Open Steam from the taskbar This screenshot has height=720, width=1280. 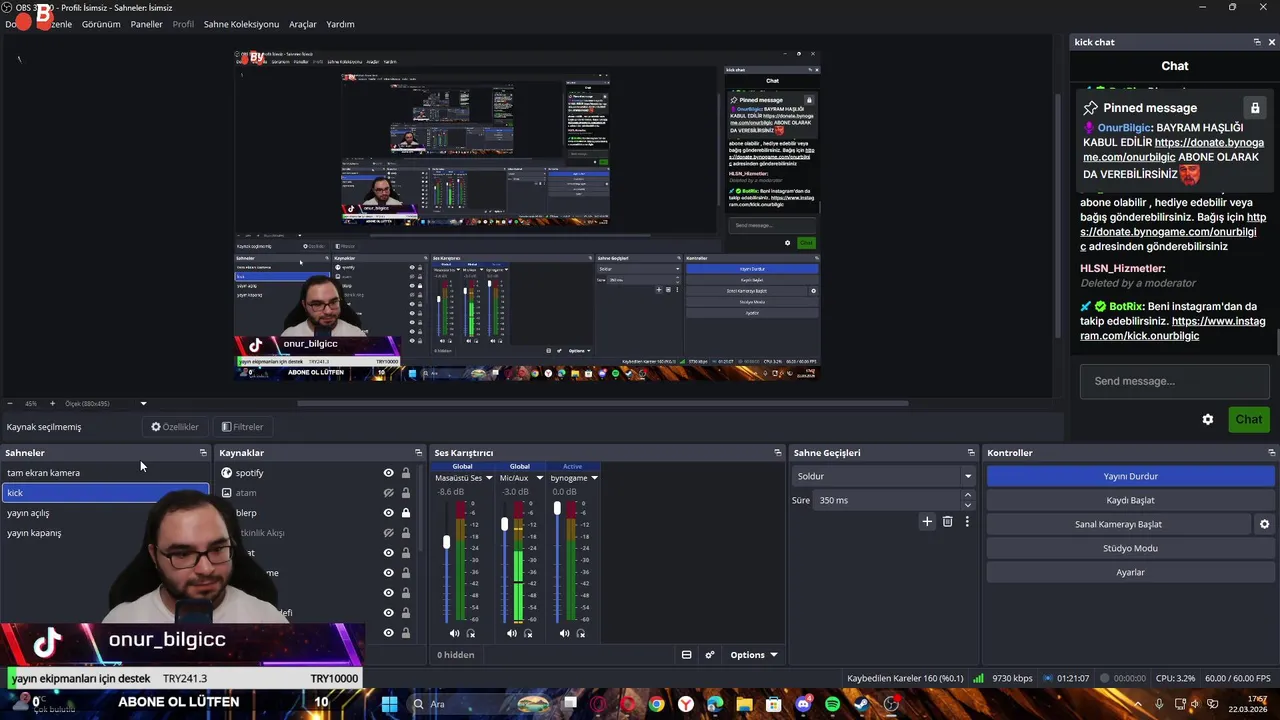(862, 704)
